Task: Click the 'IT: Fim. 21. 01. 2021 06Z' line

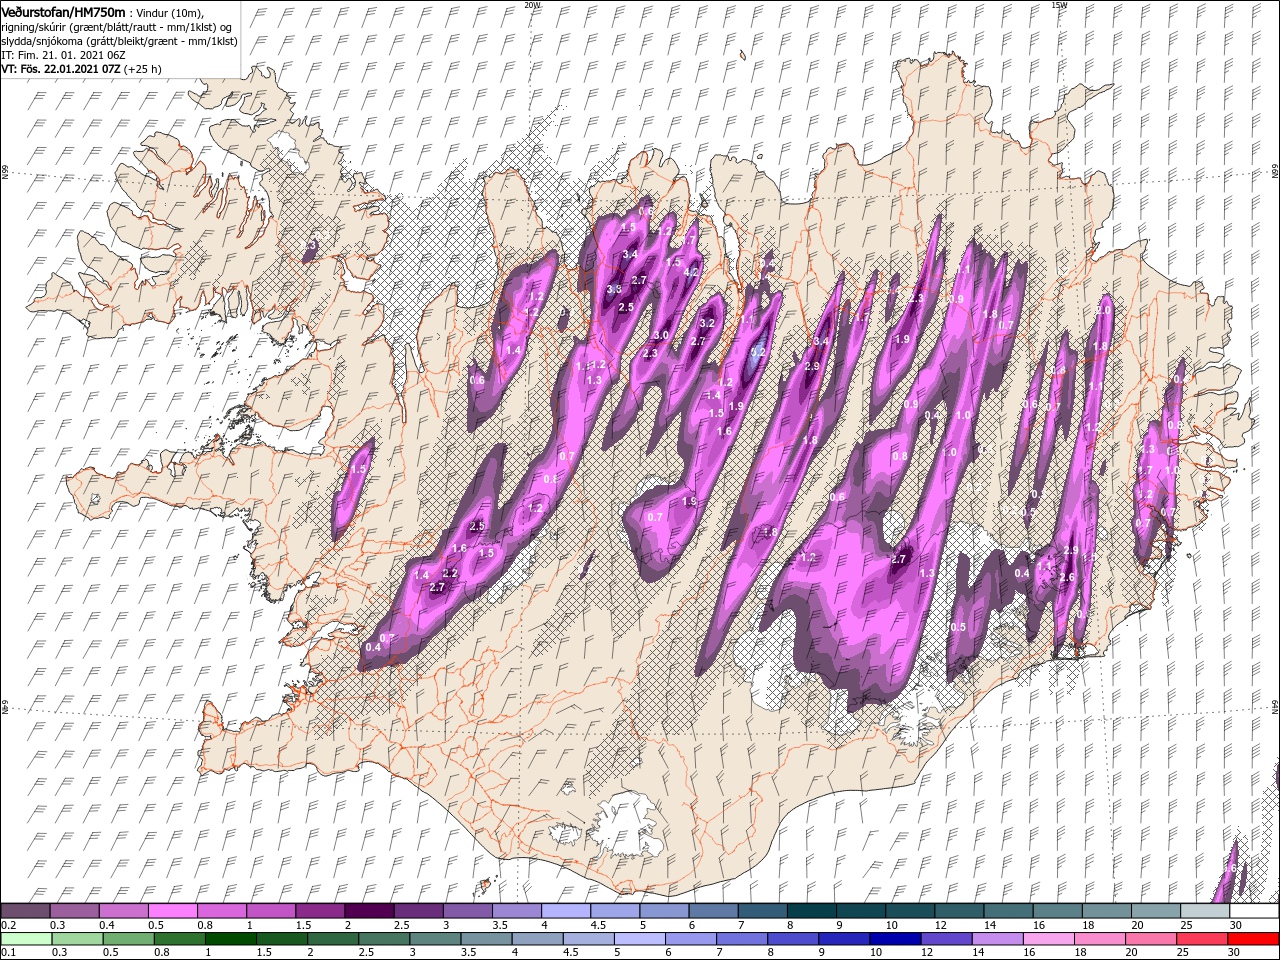Action: (x=64, y=54)
